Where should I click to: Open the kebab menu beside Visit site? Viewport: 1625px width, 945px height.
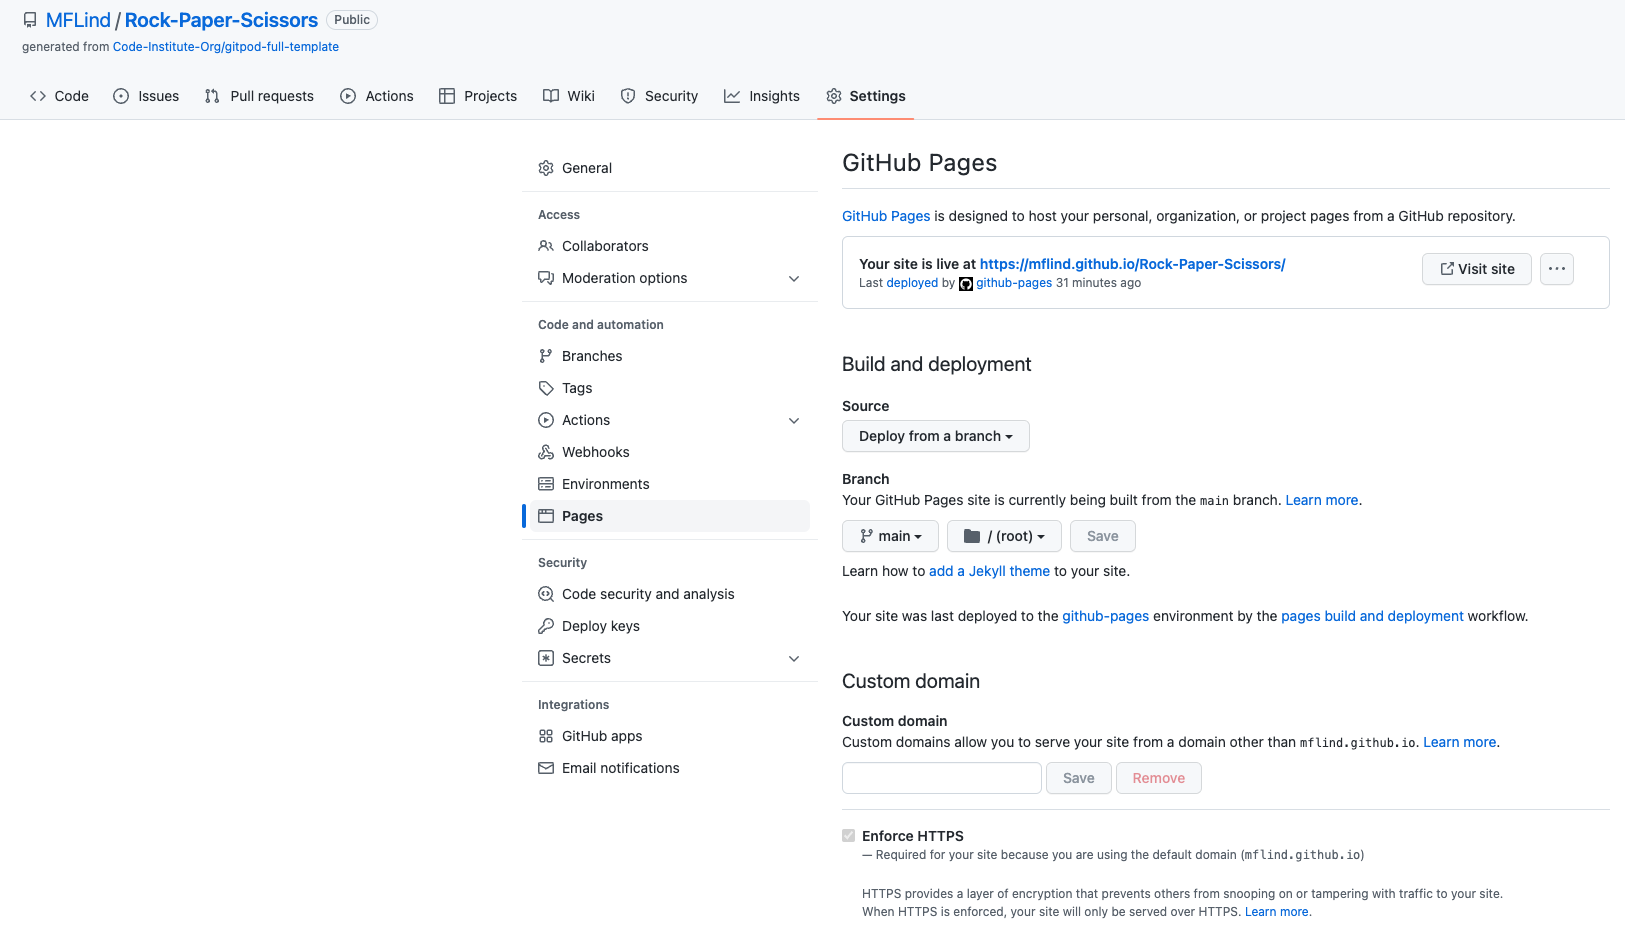click(1556, 269)
